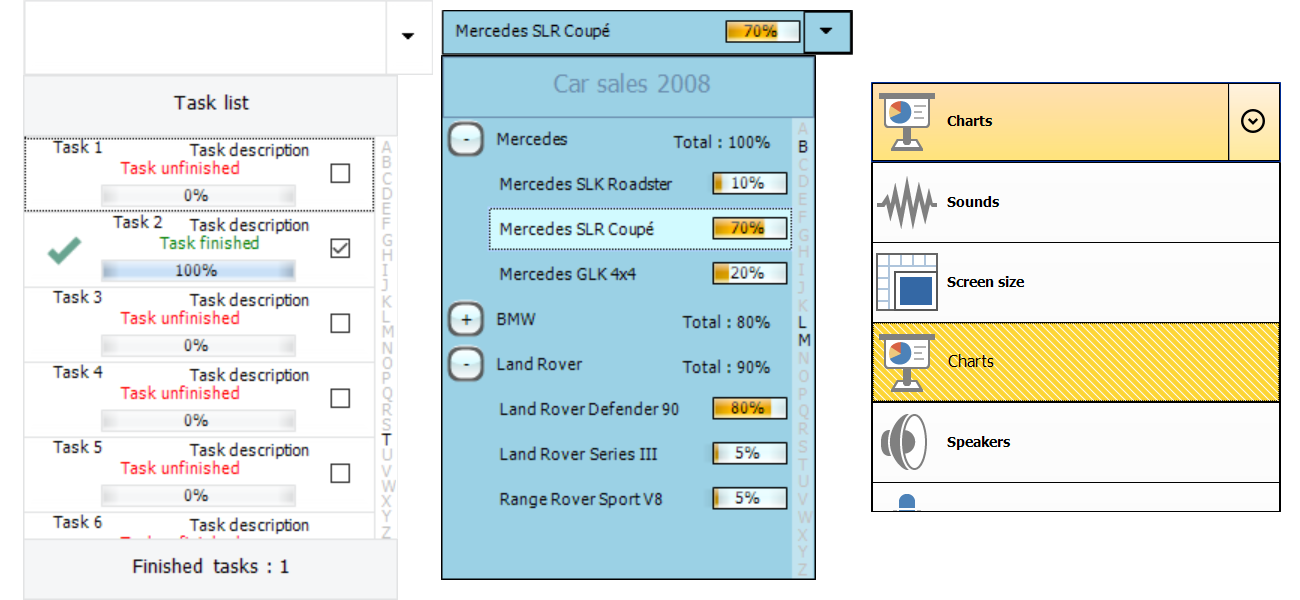Click the empty combo box field above Task list

pos(205,37)
